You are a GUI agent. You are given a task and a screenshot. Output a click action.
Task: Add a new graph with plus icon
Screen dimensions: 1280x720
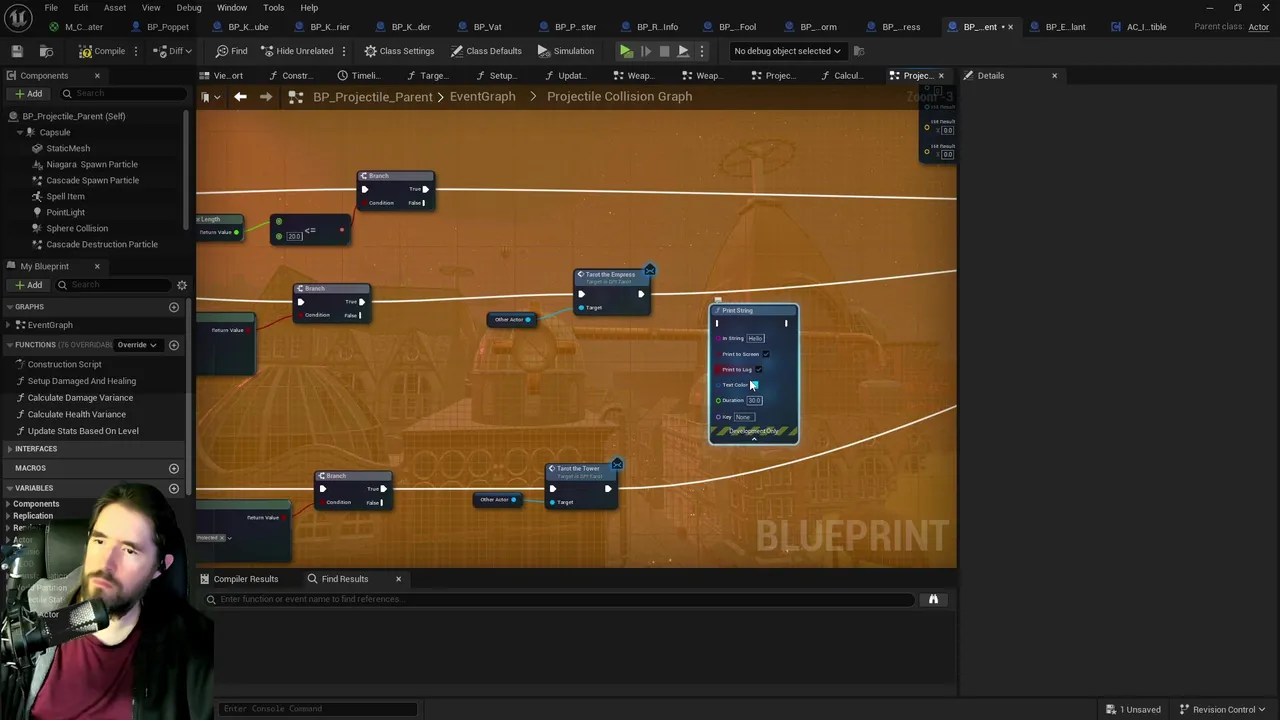coord(174,307)
